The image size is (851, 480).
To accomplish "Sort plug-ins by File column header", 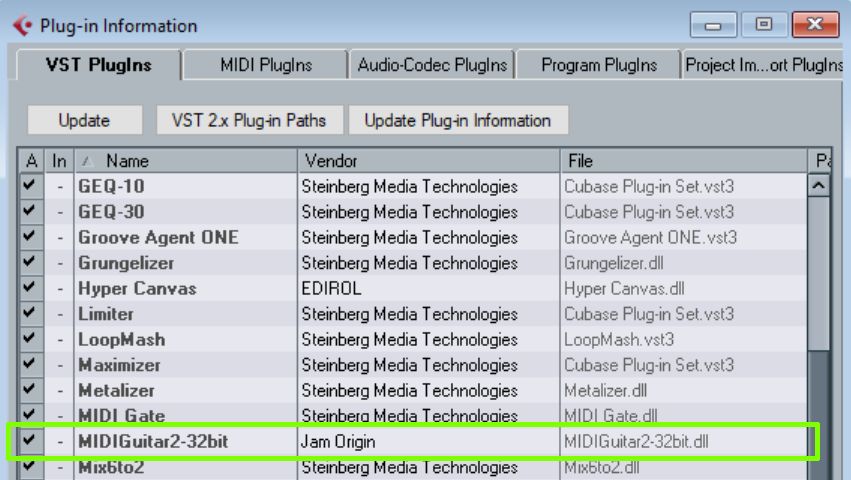I will pyautogui.click(x=683, y=160).
